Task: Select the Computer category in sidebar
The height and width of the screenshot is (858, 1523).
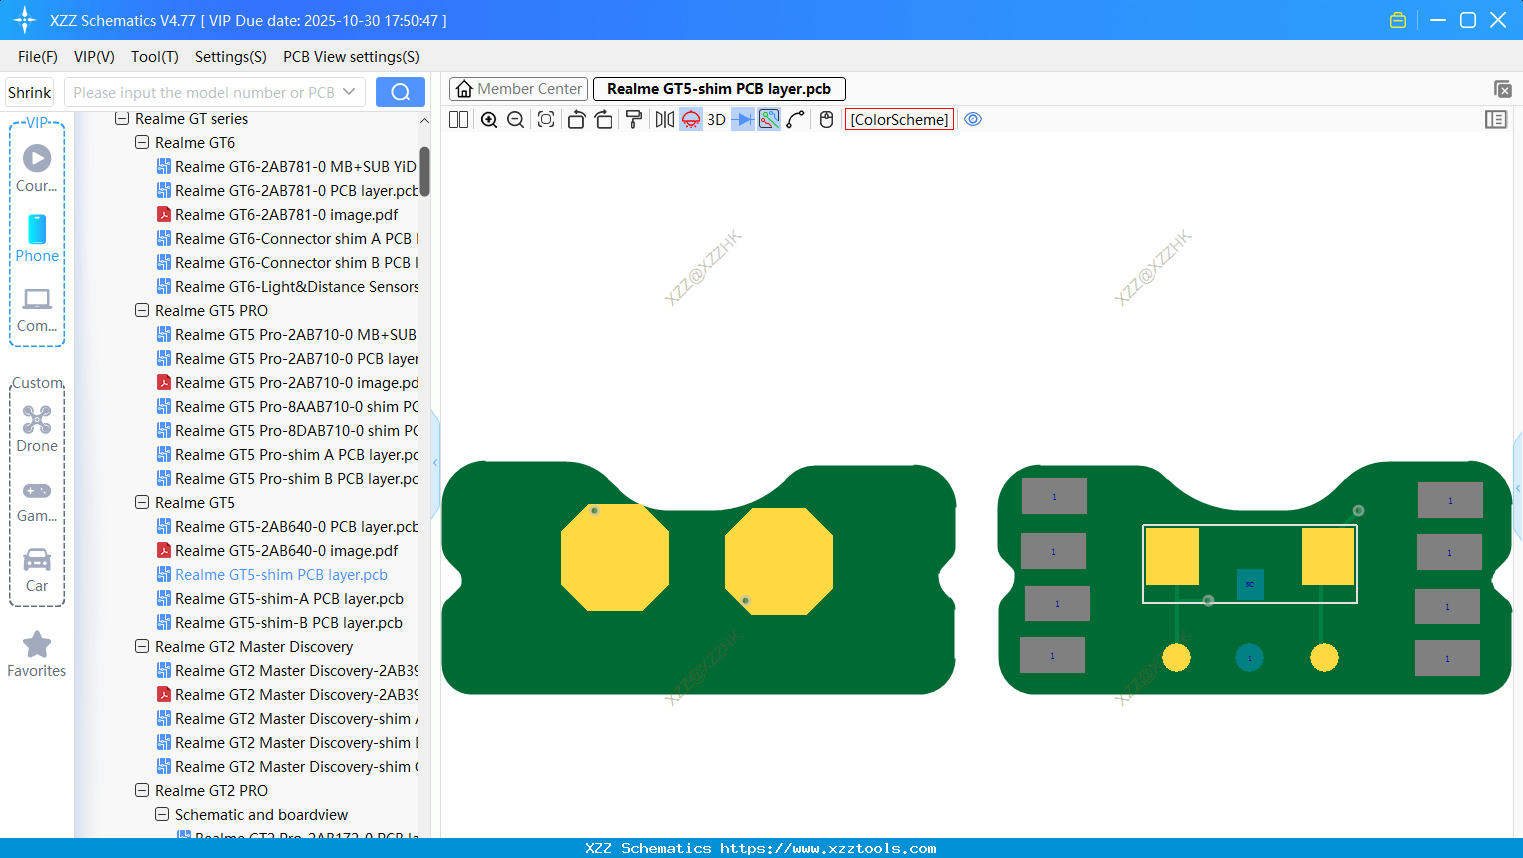Action: [x=37, y=309]
